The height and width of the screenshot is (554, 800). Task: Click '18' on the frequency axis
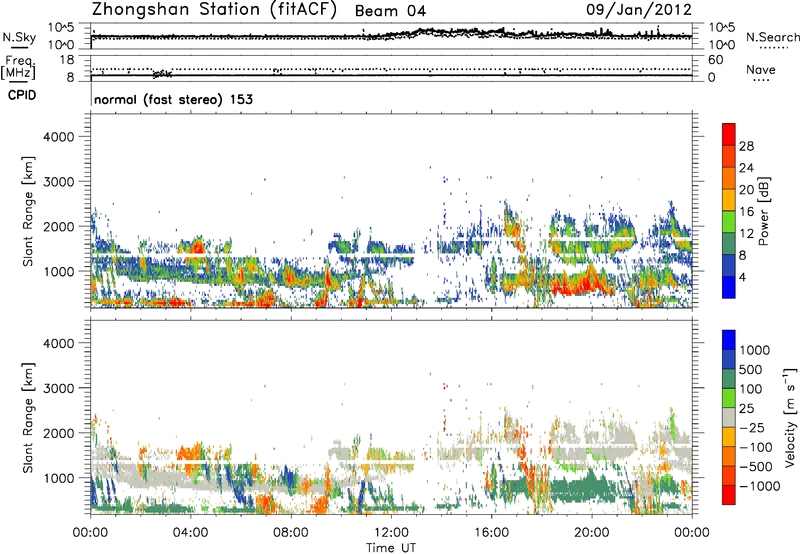(x=66, y=60)
